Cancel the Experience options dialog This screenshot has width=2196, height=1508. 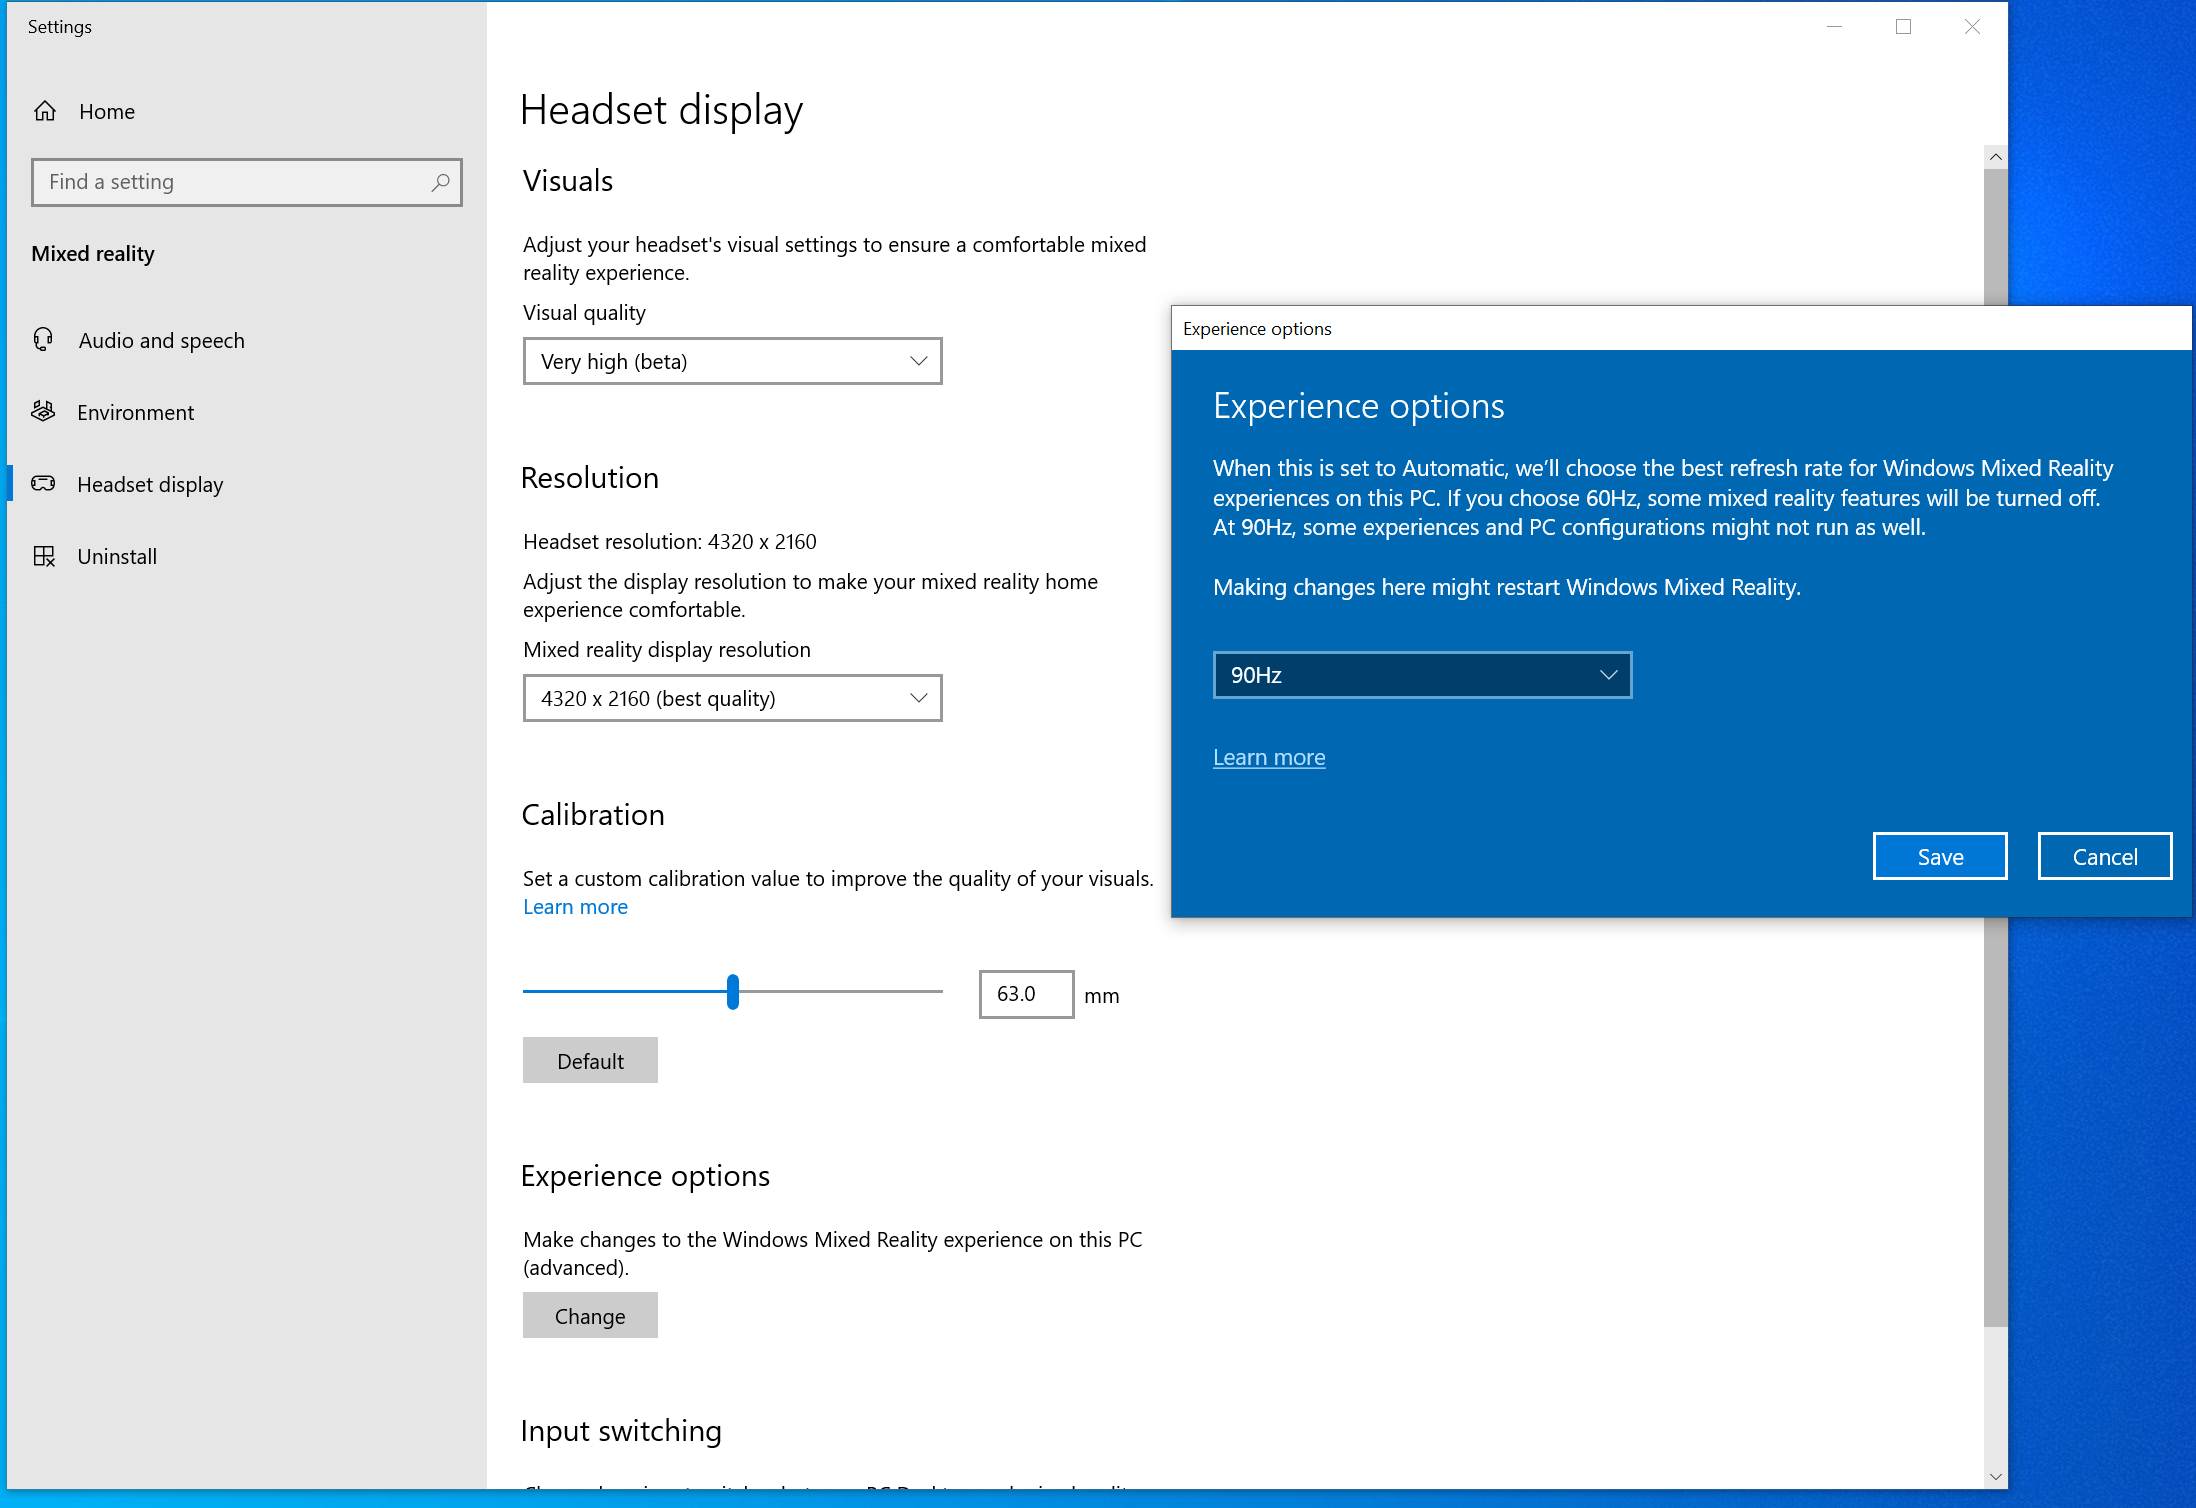coord(2104,857)
